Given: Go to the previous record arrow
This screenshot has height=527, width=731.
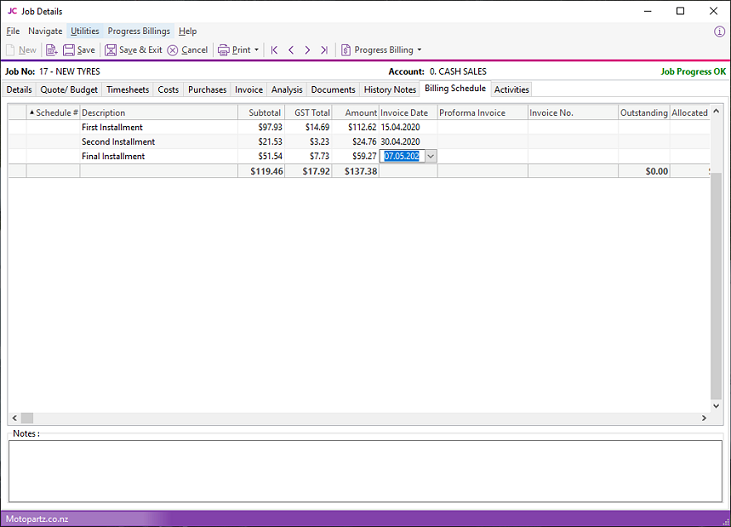Looking at the screenshot, I should 291,50.
